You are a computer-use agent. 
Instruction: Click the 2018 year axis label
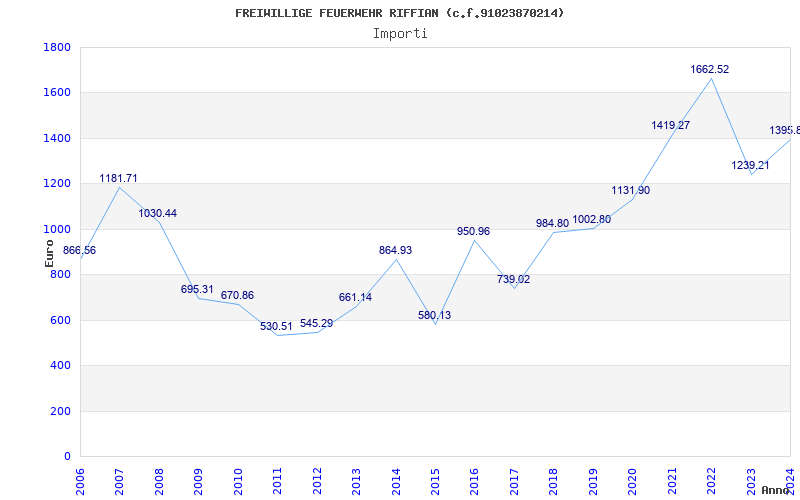coord(555,479)
